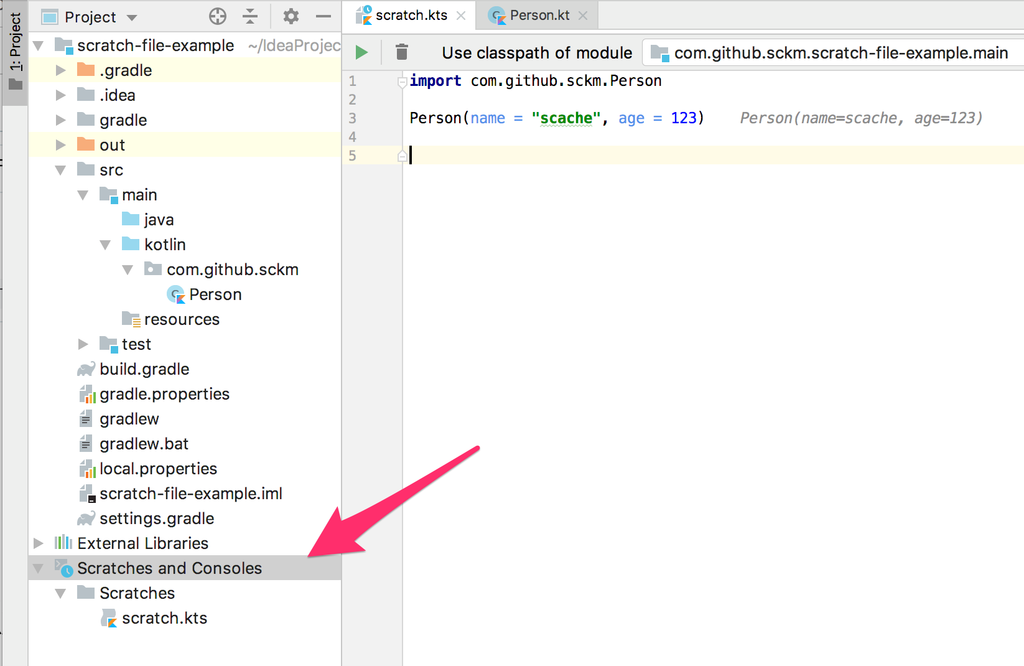Run the scratch file with green play button
The height and width of the screenshot is (666, 1024).
(361, 52)
